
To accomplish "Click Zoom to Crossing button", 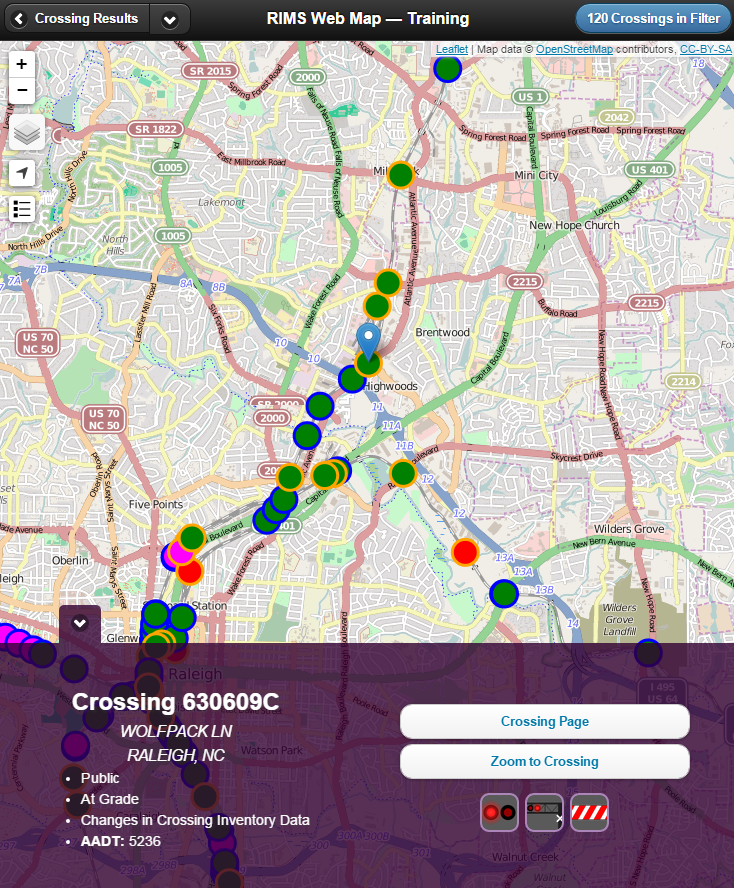I will tap(544, 761).
